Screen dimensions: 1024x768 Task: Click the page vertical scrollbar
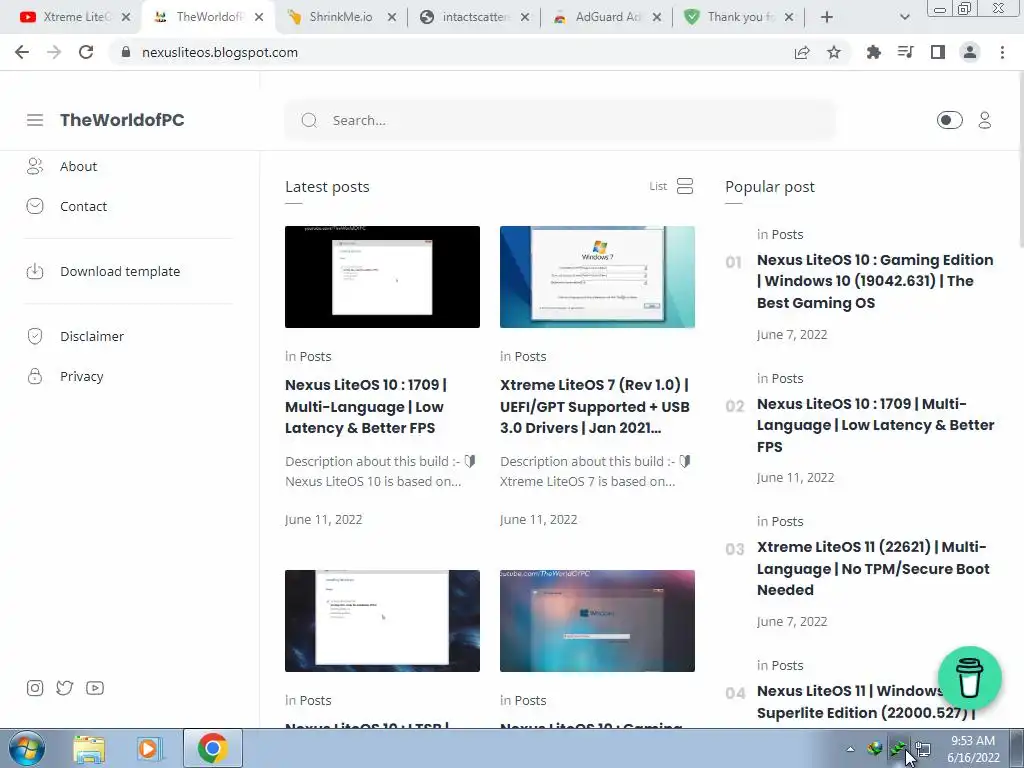pos(1019,159)
